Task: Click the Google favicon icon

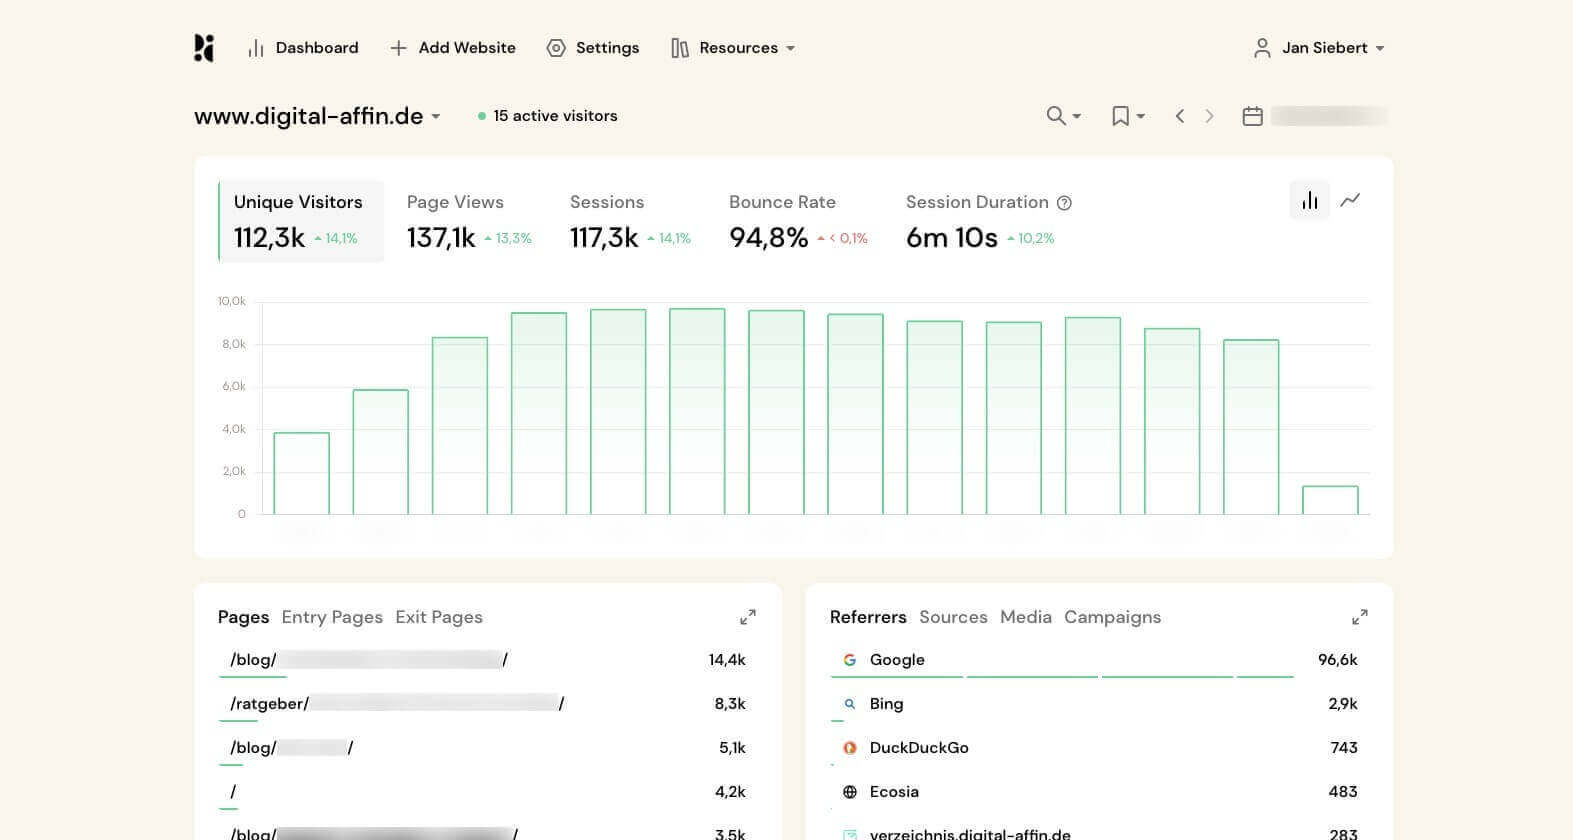Action: click(x=850, y=660)
